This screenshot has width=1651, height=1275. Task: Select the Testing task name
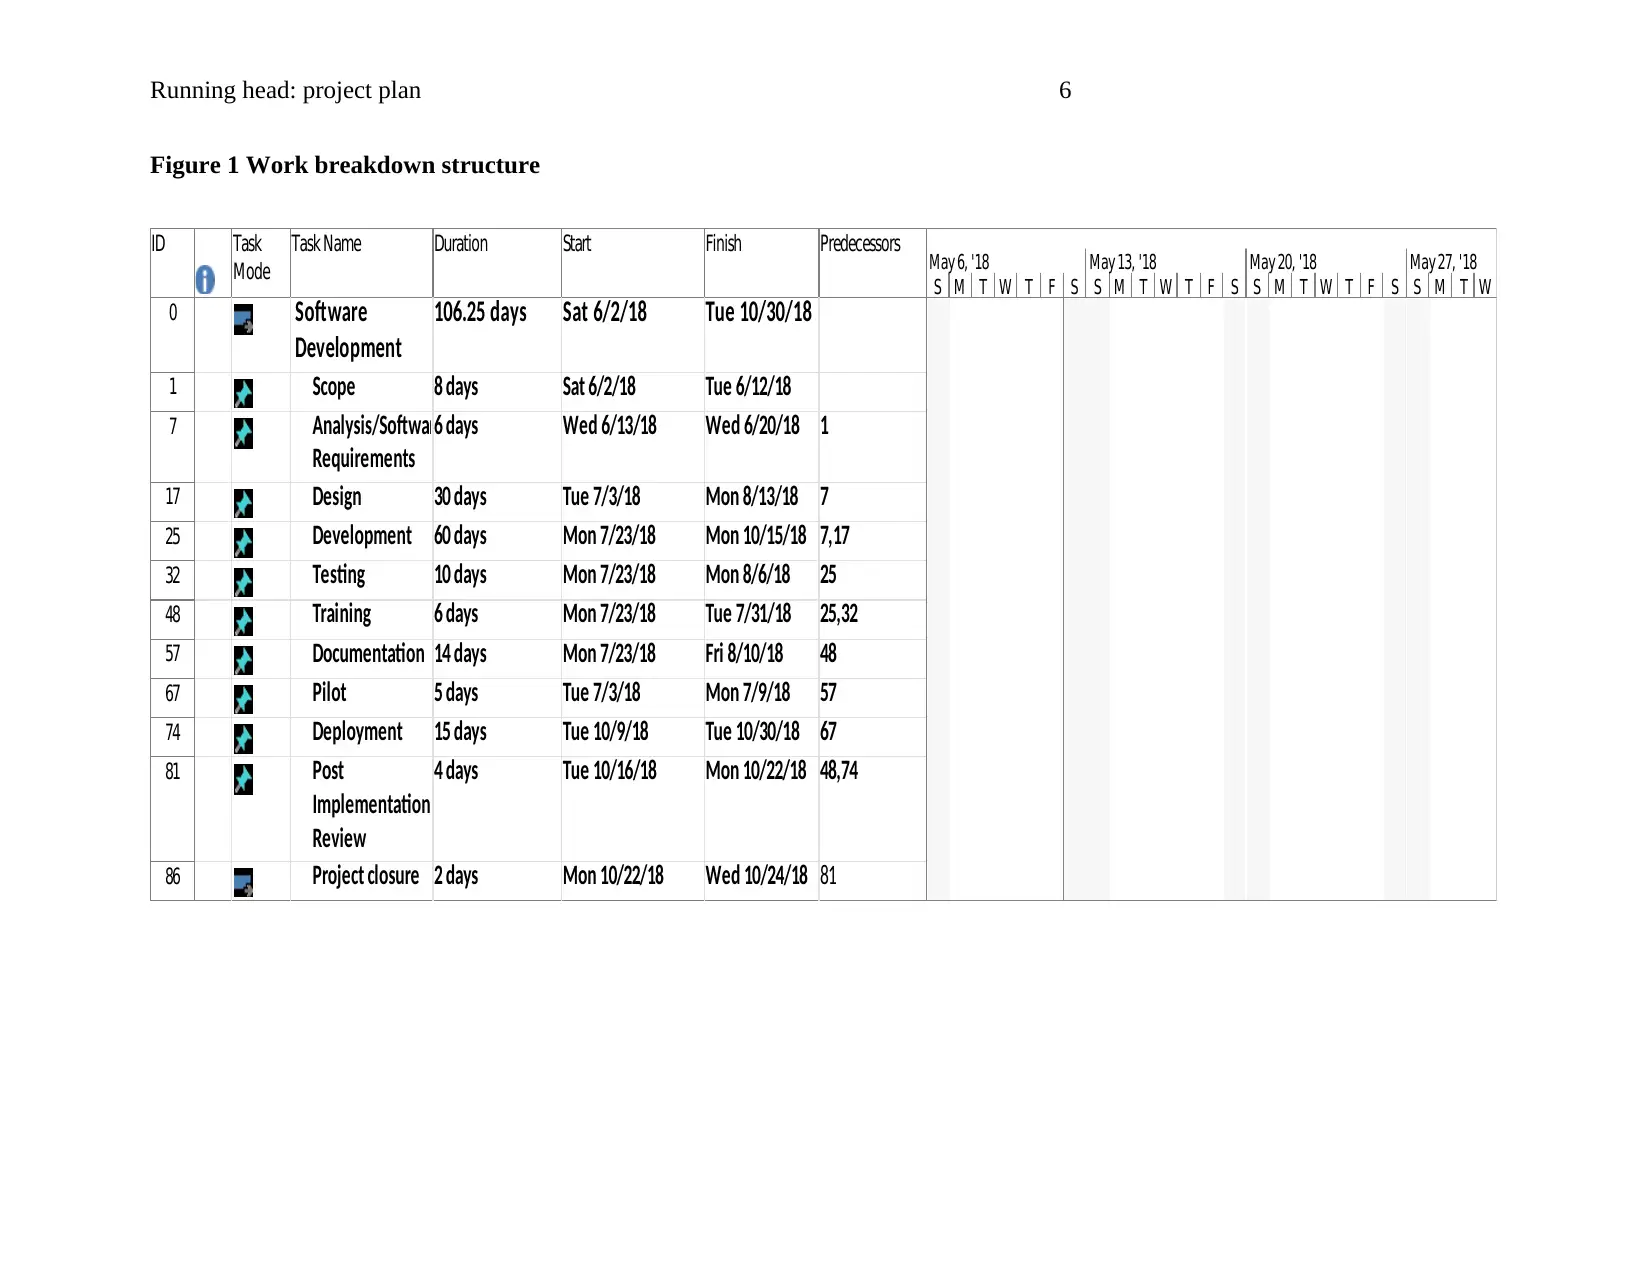(339, 575)
